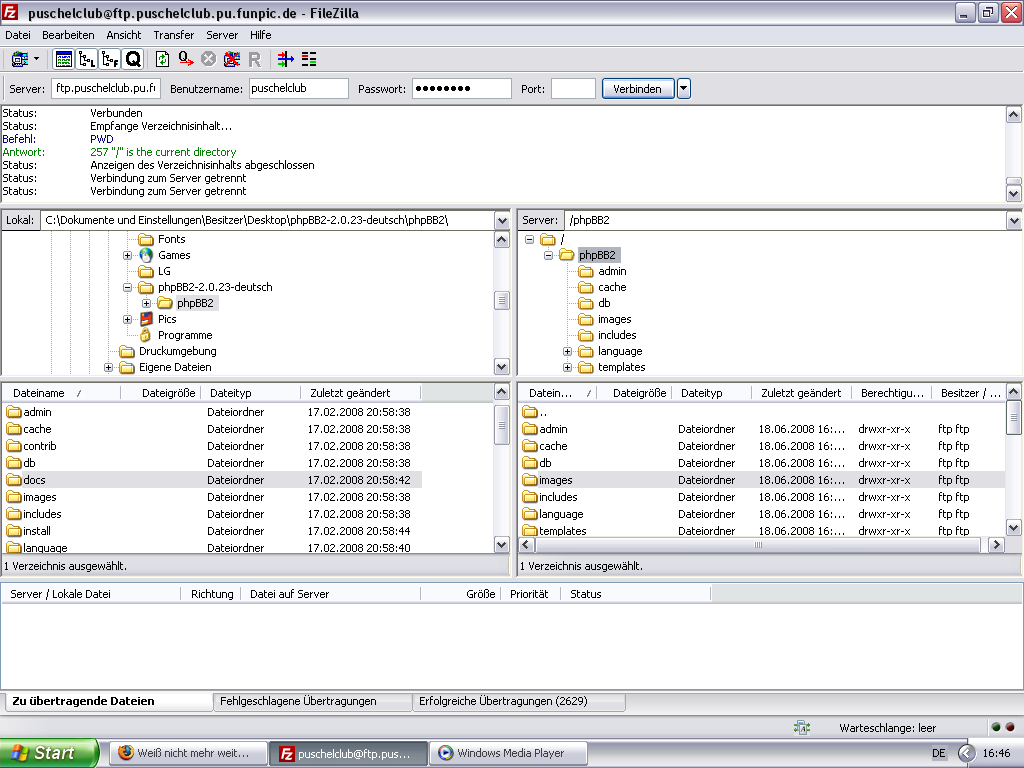Expand the local phpBB2 tree node
This screenshot has width=1024, height=768.
click(x=146, y=303)
